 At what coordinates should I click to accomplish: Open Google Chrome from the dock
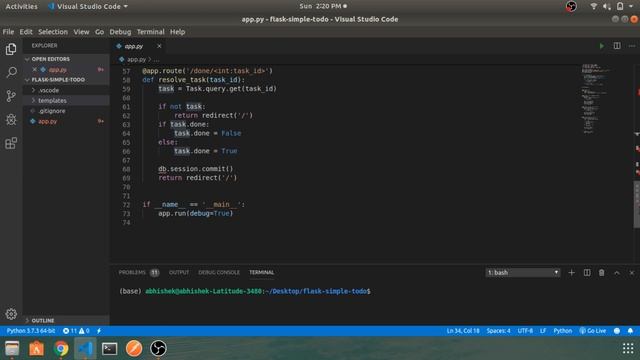[x=61, y=349]
